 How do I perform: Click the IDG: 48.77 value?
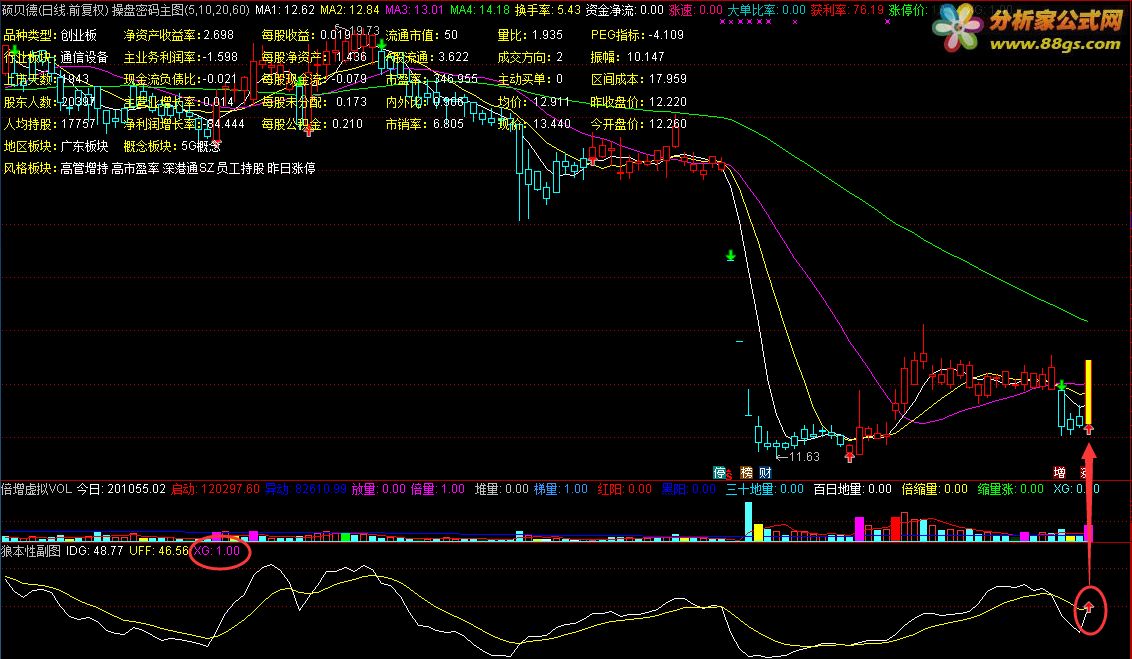point(95,551)
